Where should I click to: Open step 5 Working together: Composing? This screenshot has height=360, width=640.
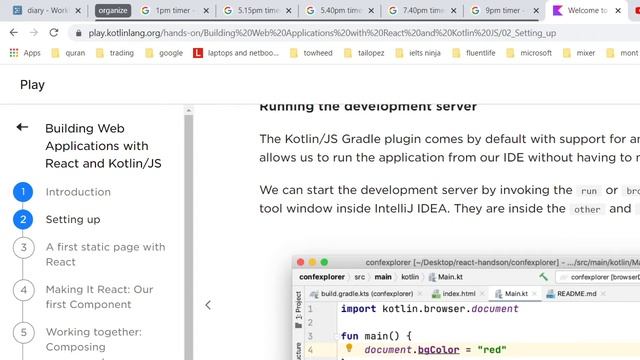[x=93, y=339]
